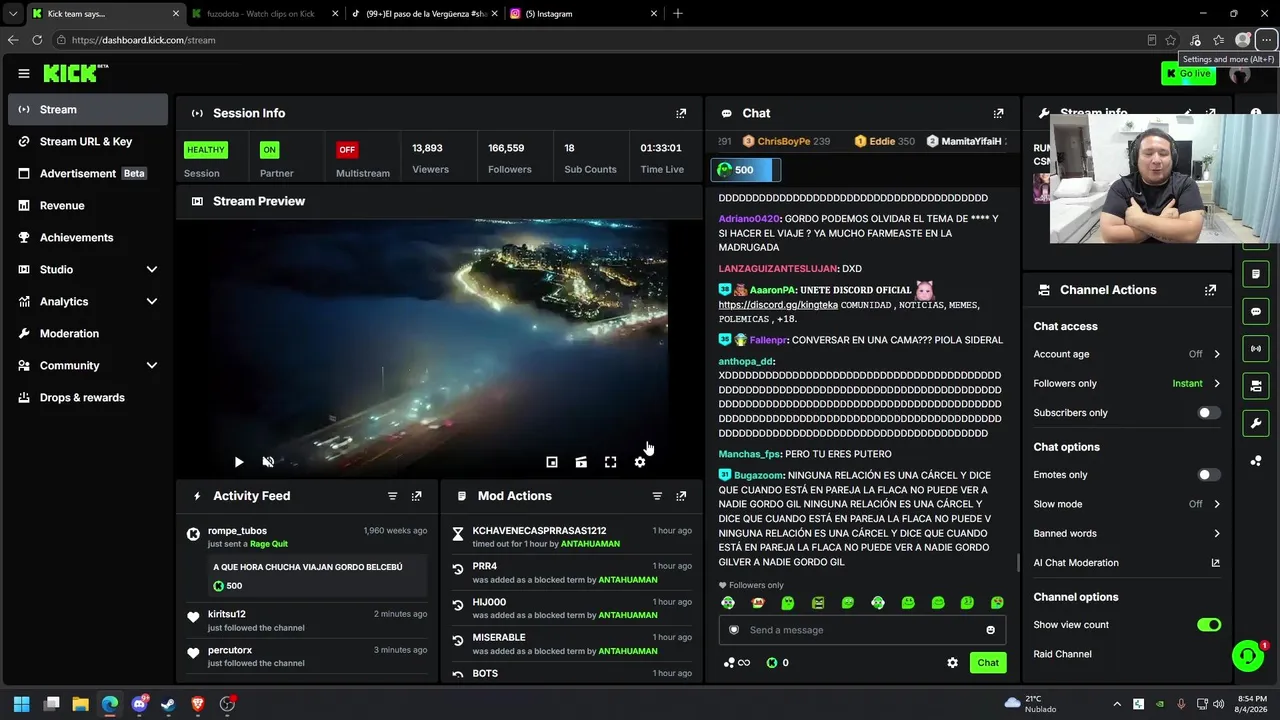Screen dimensions: 1280x720
Task: Open chat settings gear
Action: (952, 663)
